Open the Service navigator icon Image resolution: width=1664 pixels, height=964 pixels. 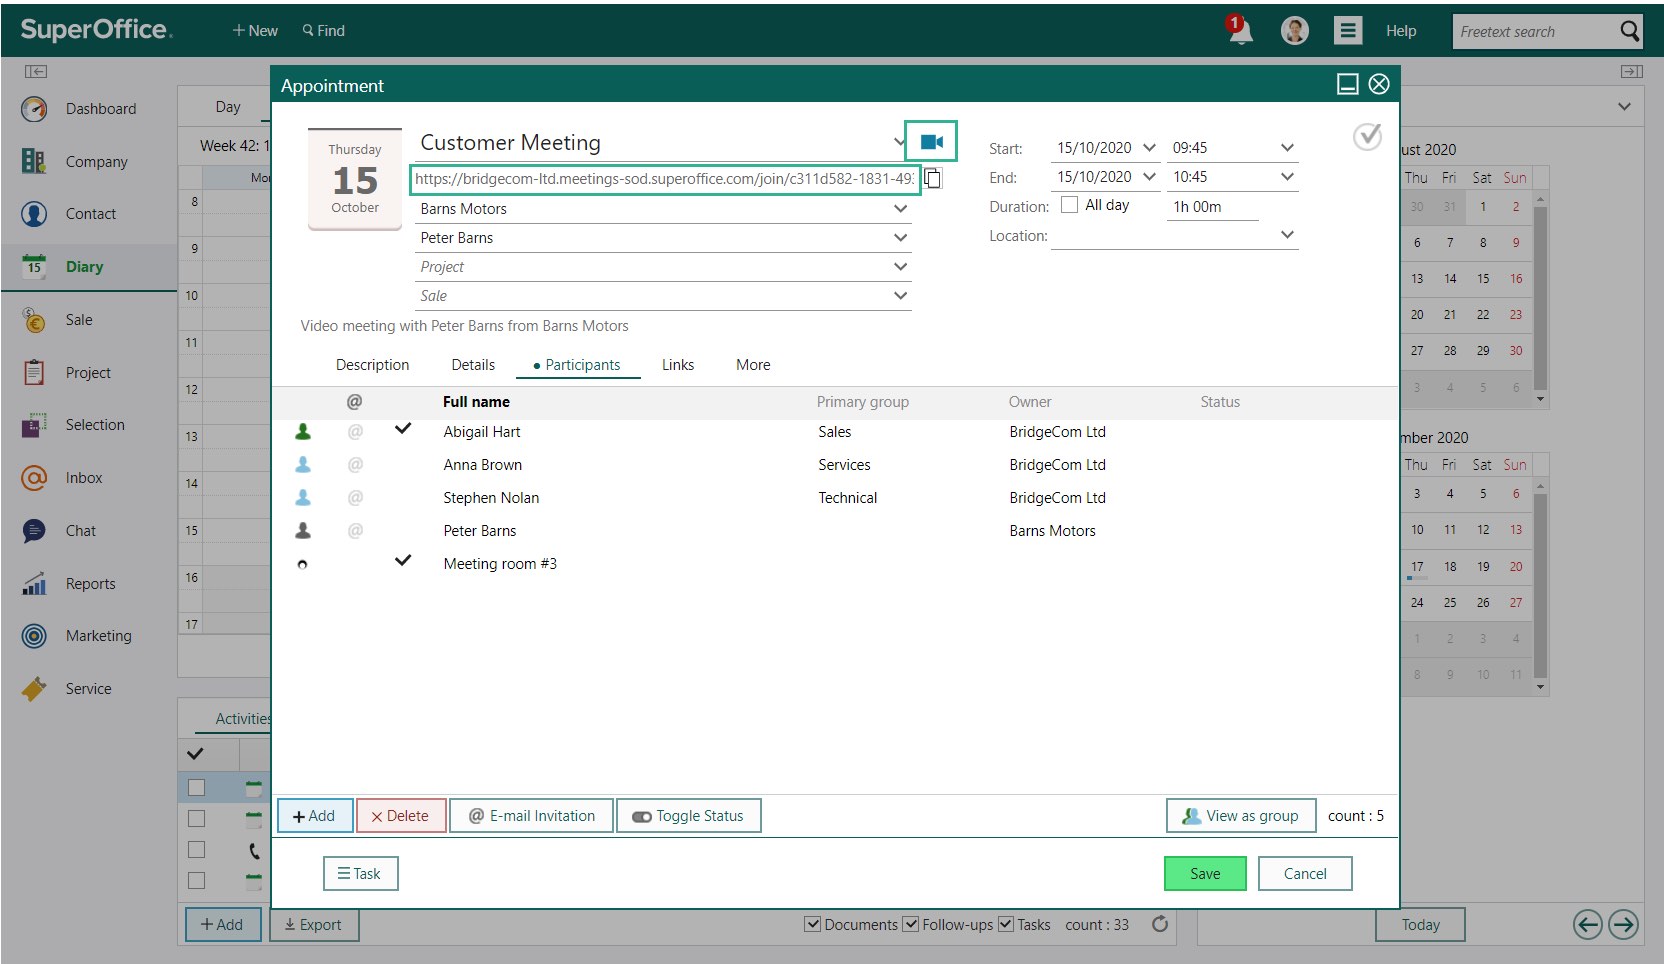tap(34, 689)
